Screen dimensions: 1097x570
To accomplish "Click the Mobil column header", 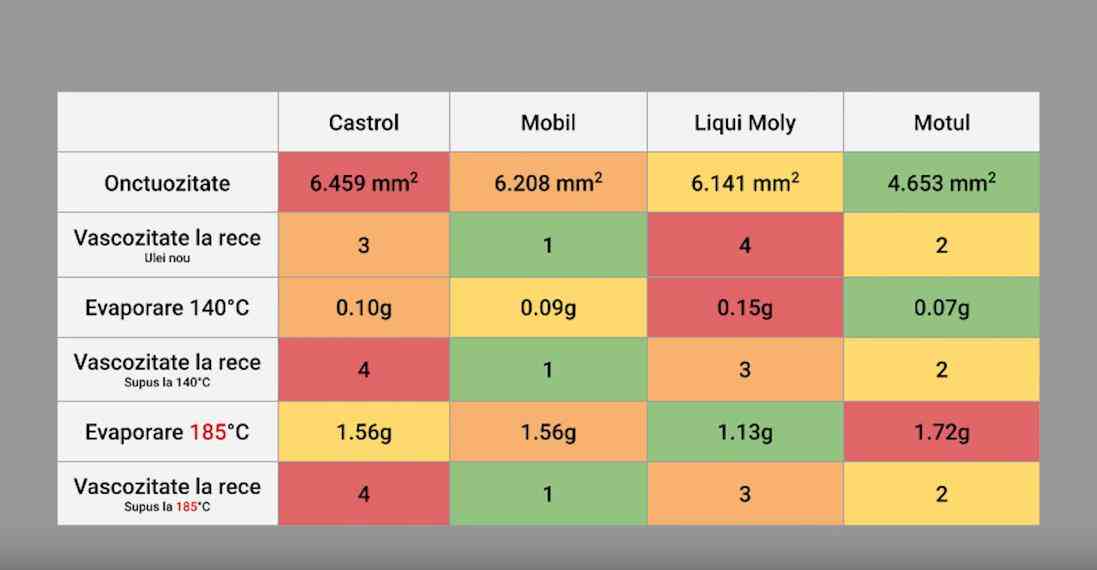I will (548, 123).
